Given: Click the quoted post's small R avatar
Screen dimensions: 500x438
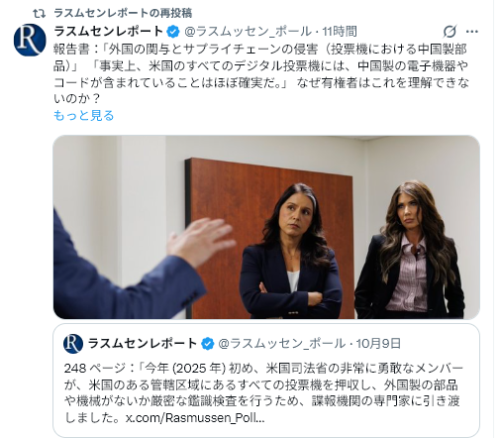Looking at the screenshot, I should [73, 344].
